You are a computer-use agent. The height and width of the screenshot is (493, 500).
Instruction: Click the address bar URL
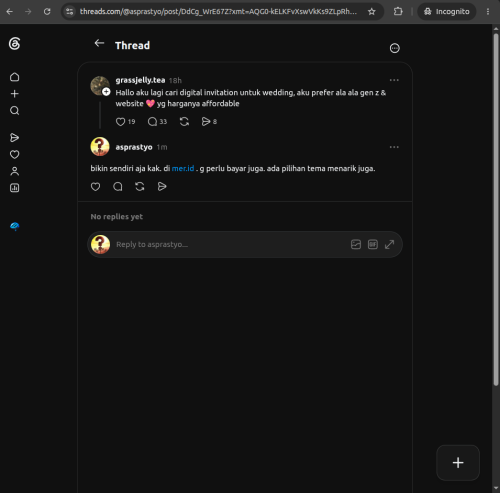[x=218, y=12]
